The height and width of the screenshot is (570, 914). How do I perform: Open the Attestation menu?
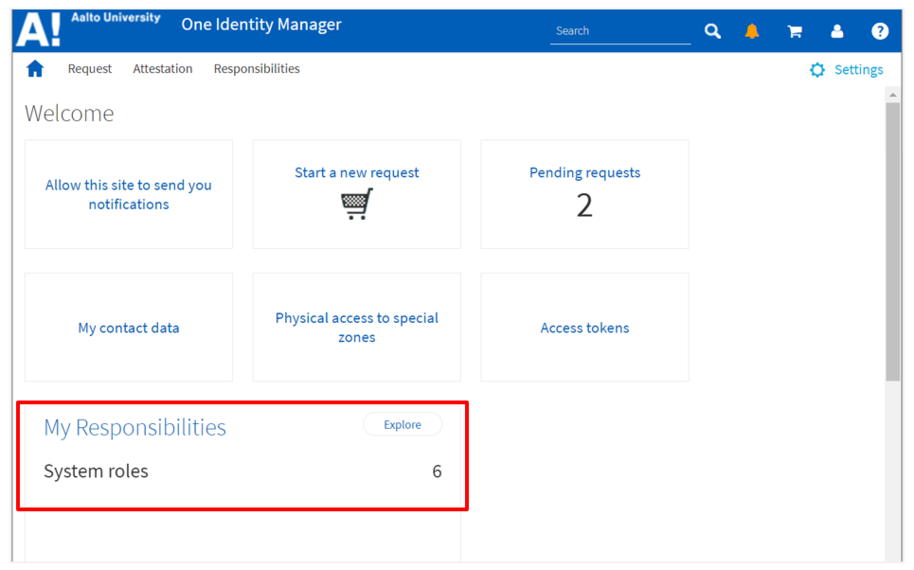point(163,69)
